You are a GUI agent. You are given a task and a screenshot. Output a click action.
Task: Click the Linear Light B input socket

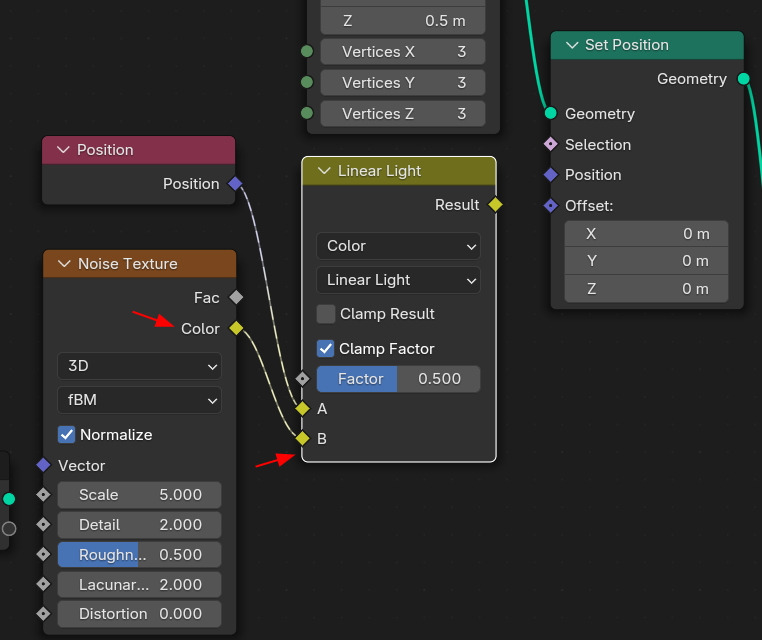302,438
